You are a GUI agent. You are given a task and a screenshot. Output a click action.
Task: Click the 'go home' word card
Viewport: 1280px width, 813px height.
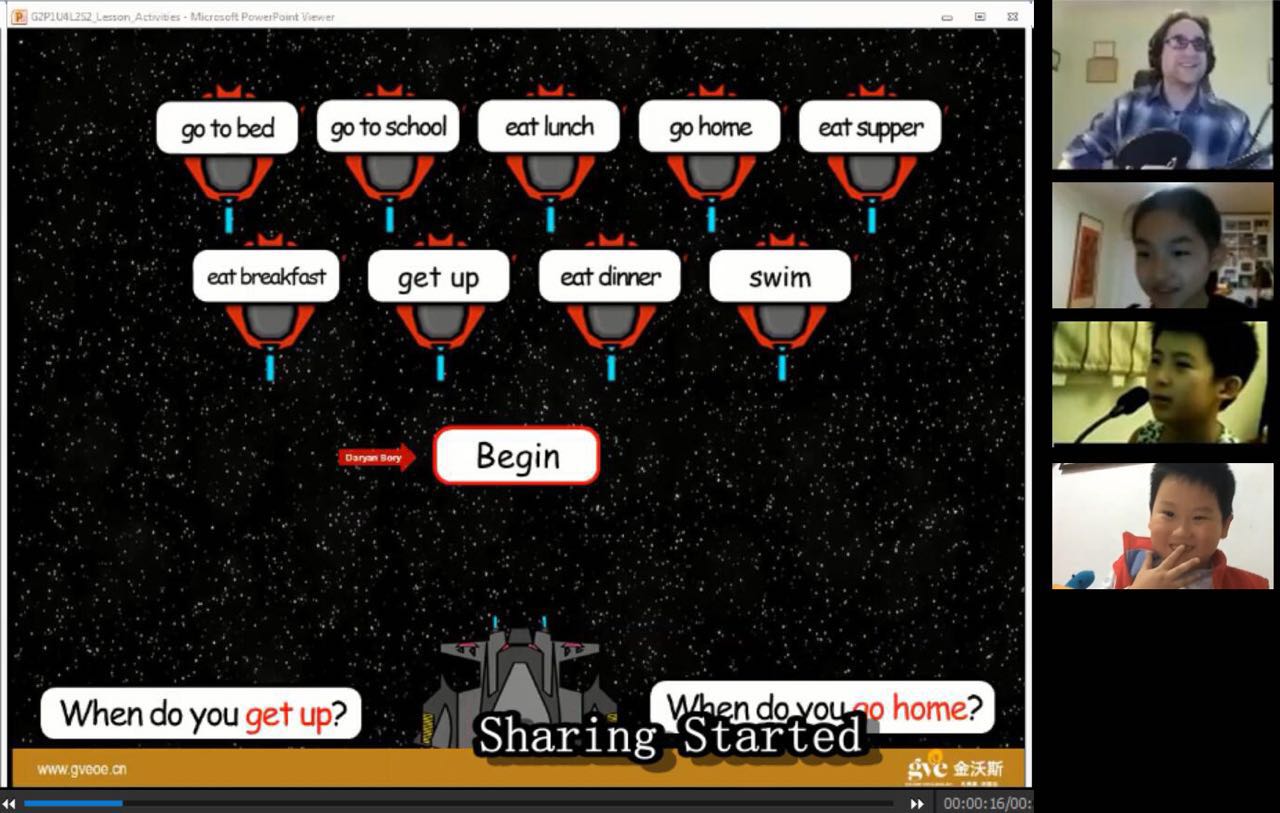(x=710, y=127)
